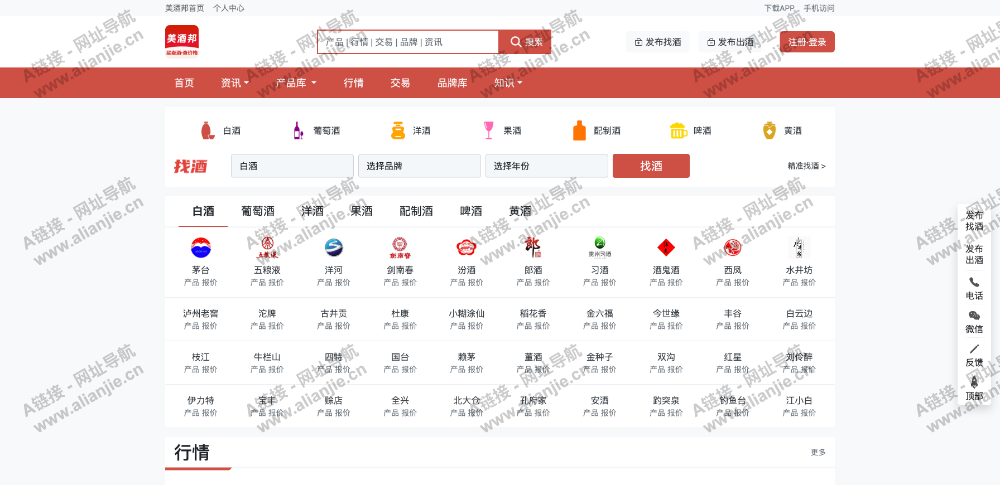This screenshot has height=485, width=1000.
Task: Open the 牛栏山 brand name
Action: point(267,357)
